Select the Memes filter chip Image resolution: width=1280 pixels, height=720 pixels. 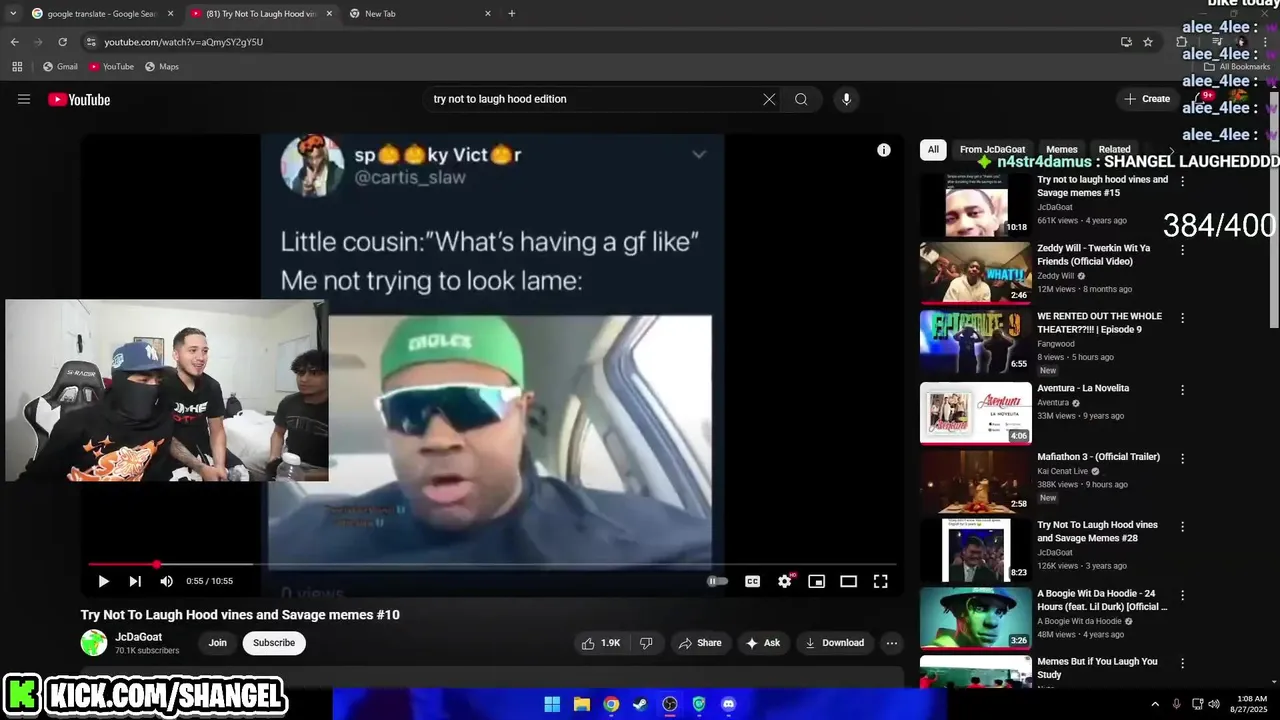[1062, 150]
